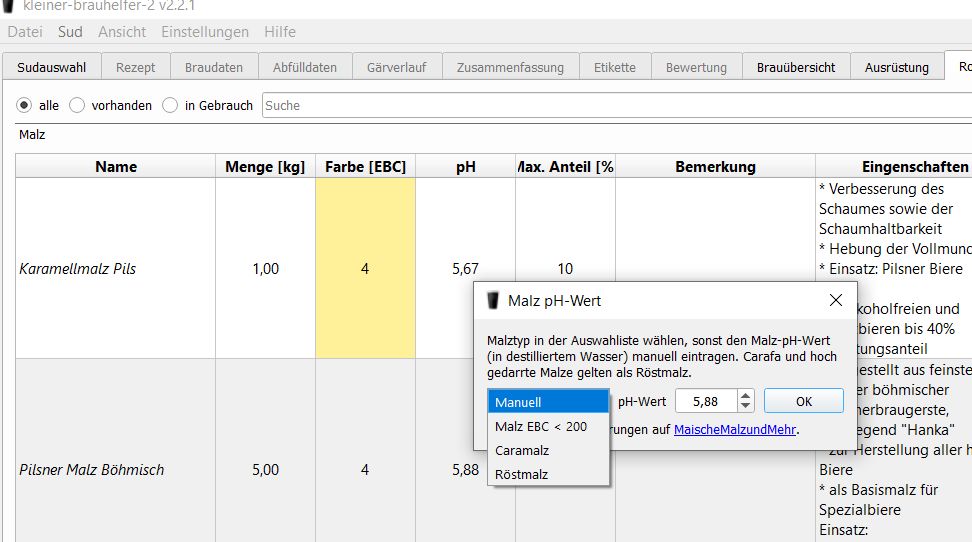Screen dimensions: 972x542
Task: Switch to the Gärverlauf tab
Action: [x=396, y=68]
